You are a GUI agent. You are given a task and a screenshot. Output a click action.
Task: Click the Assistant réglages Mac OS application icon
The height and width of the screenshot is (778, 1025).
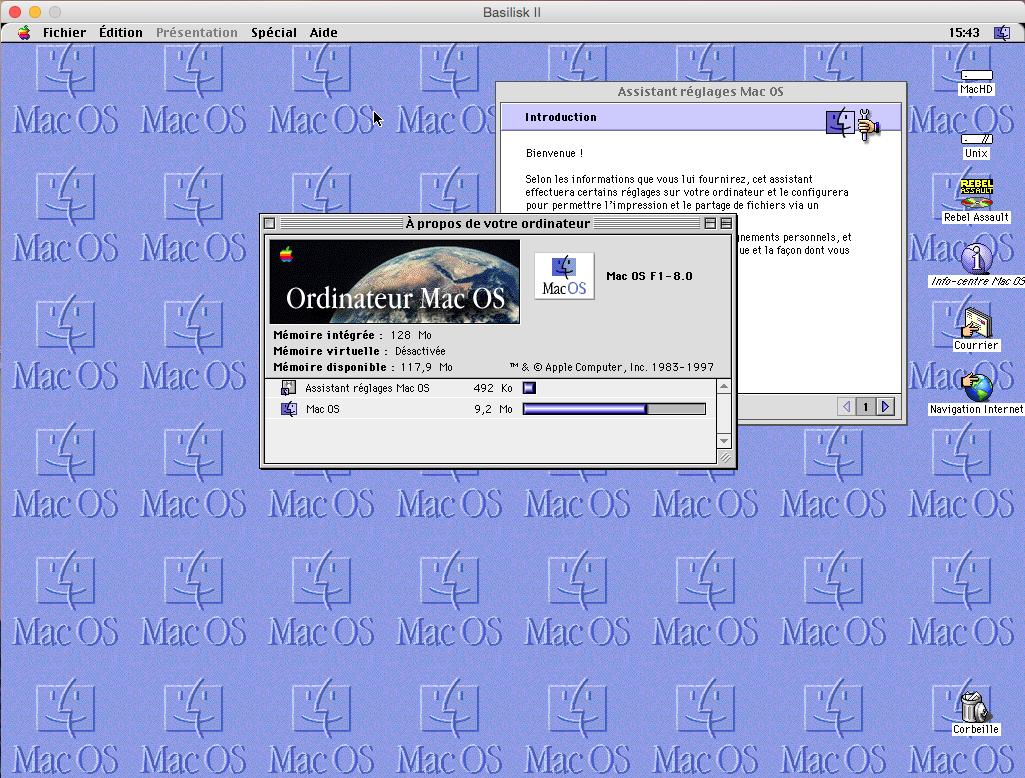click(288, 388)
